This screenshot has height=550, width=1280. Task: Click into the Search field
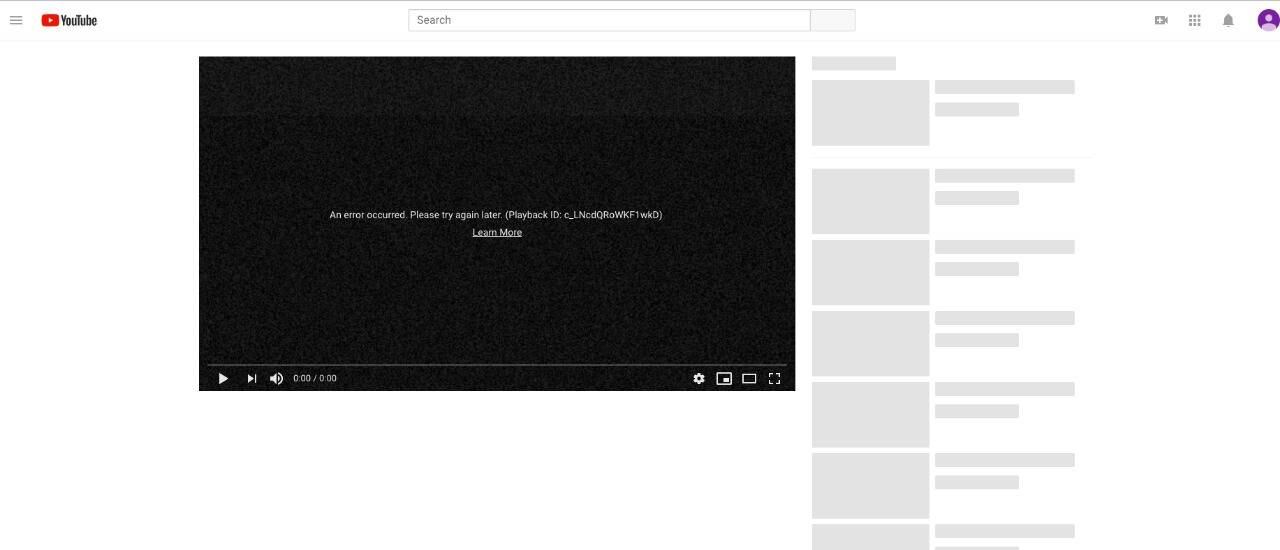[x=608, y=20]
